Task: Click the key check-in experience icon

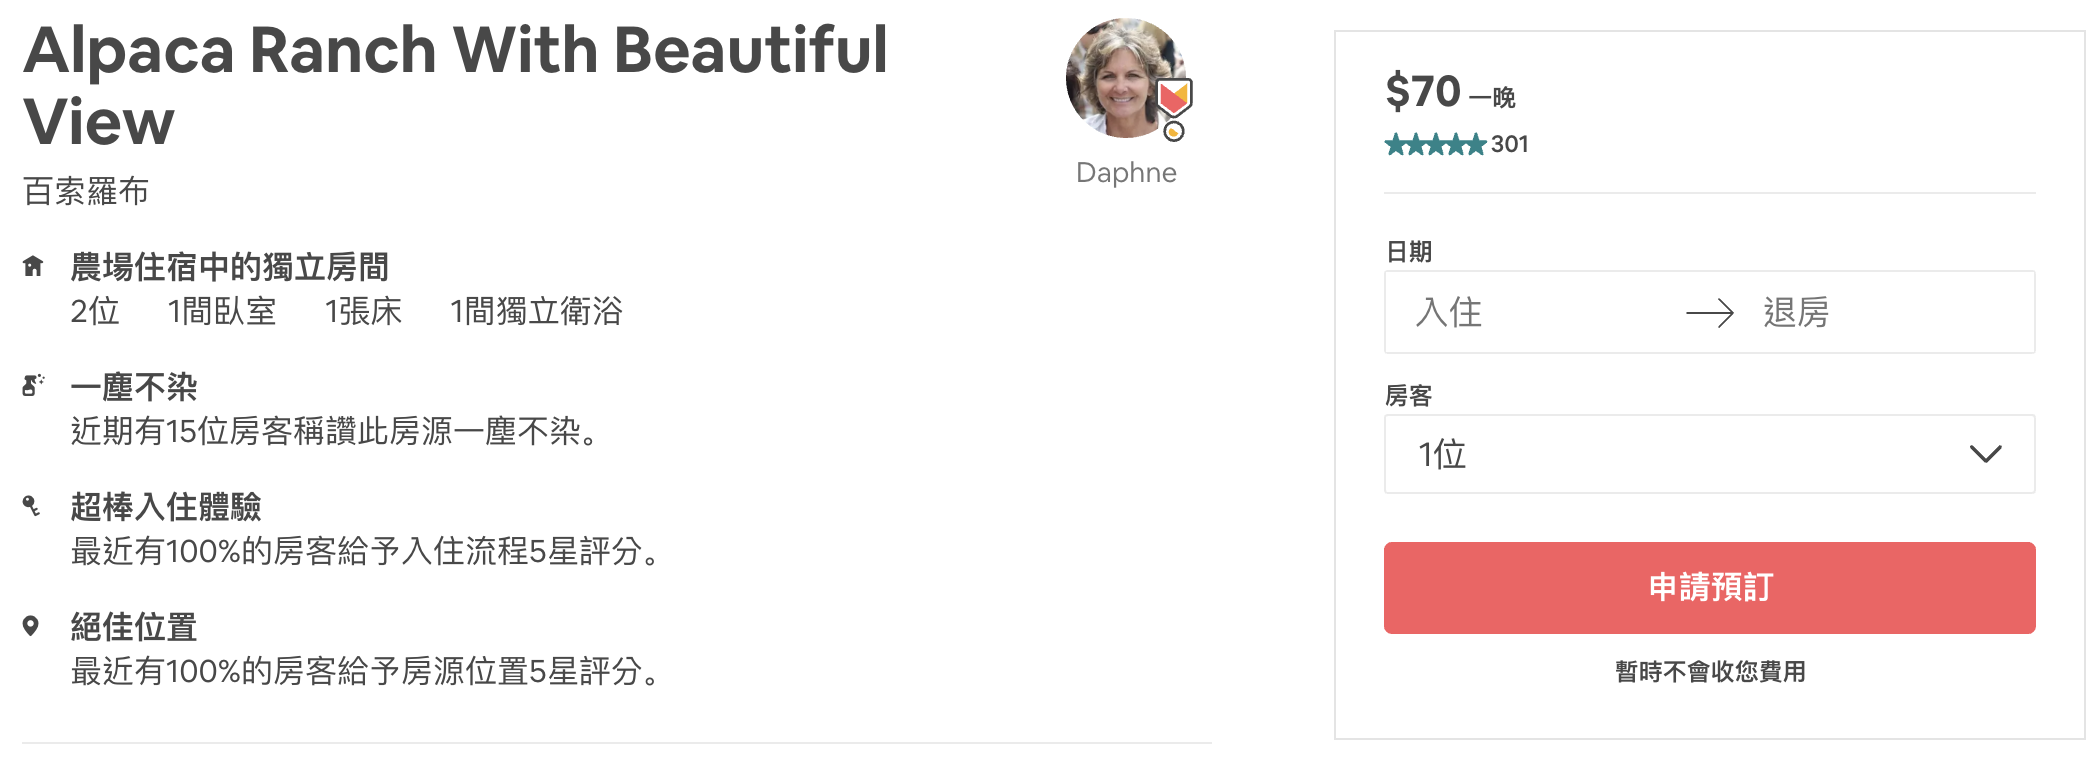Action: [32, 506]
